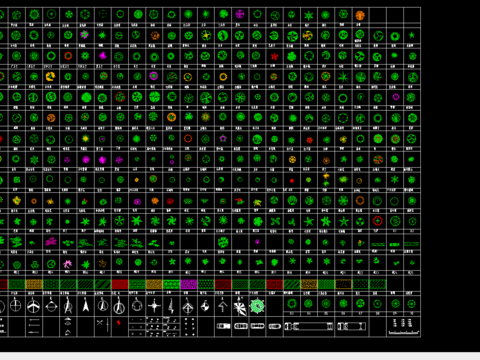
Task: Pick the bright green honeycomb hatch swatch
Action: [x=171, y=284]
